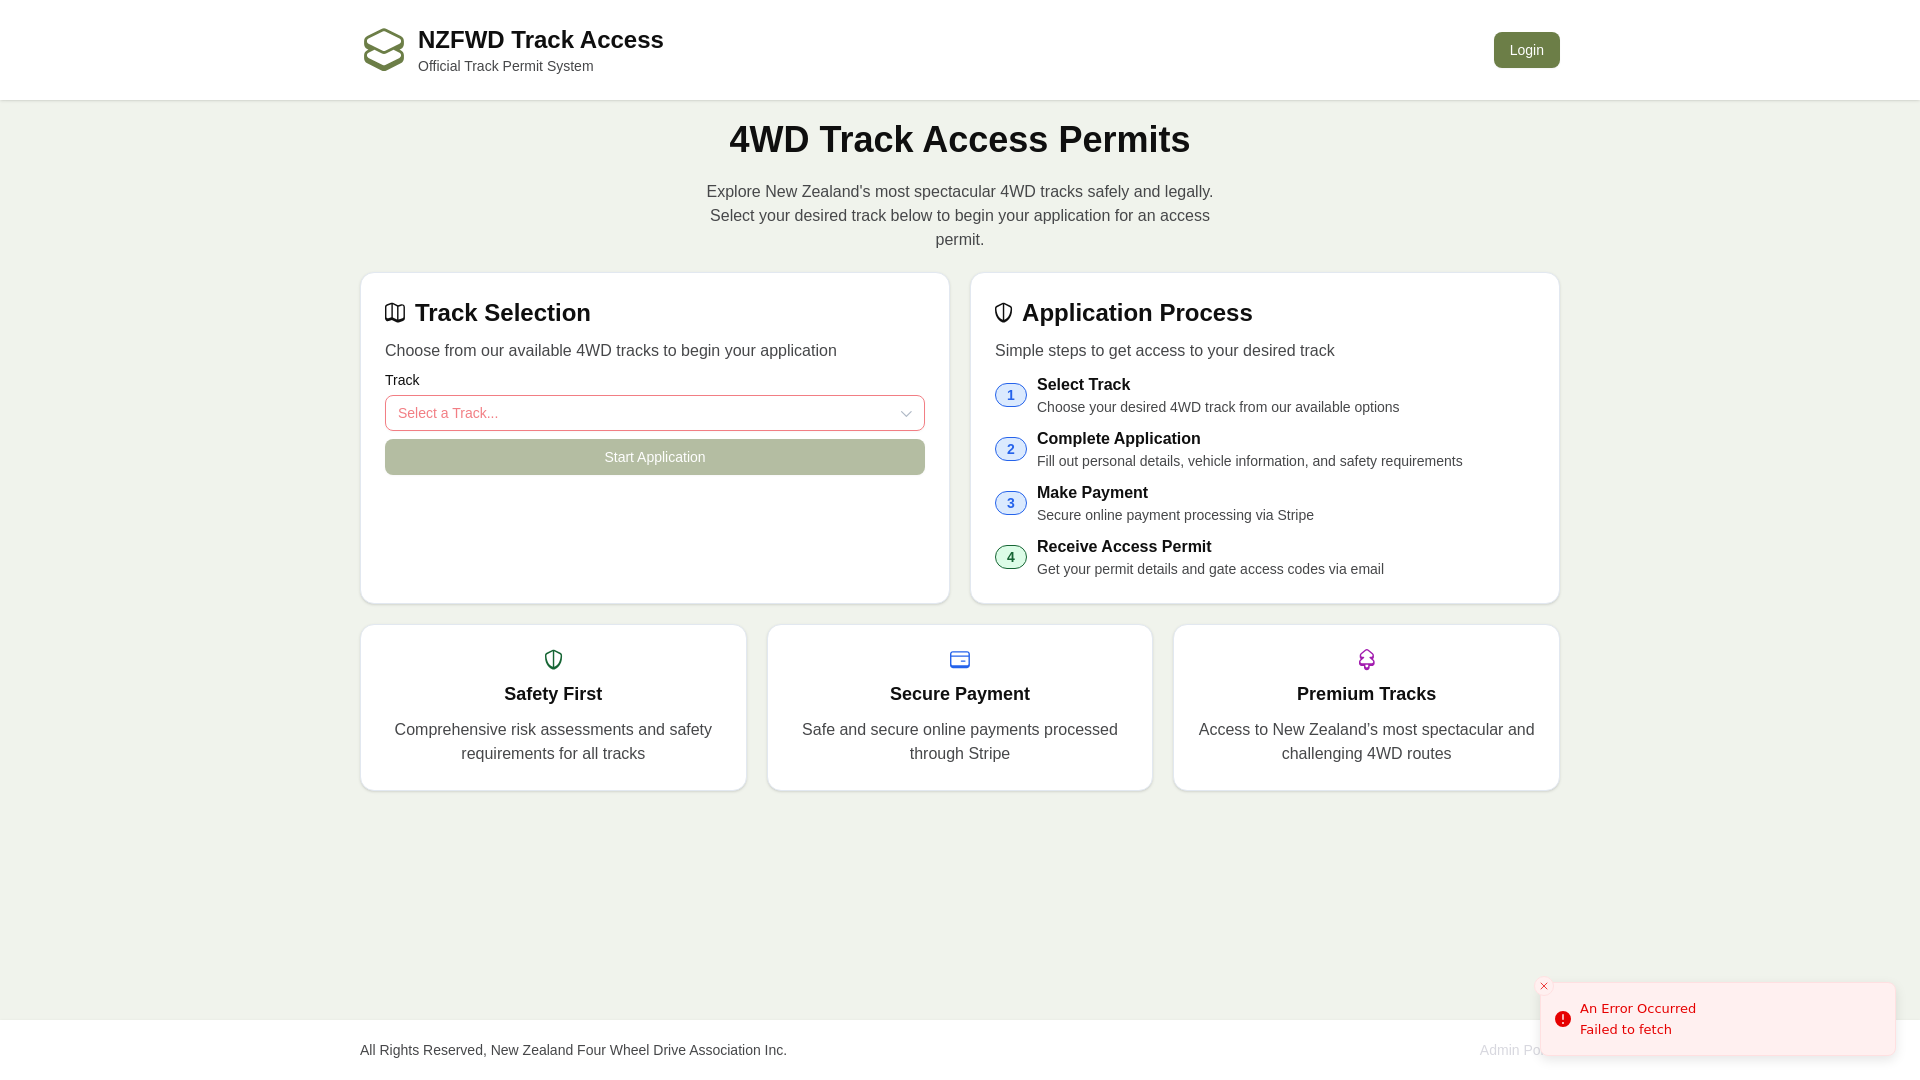Click the step 1 number badge
Screen dimensions: 1920x1080
(x=1011, y=395)
